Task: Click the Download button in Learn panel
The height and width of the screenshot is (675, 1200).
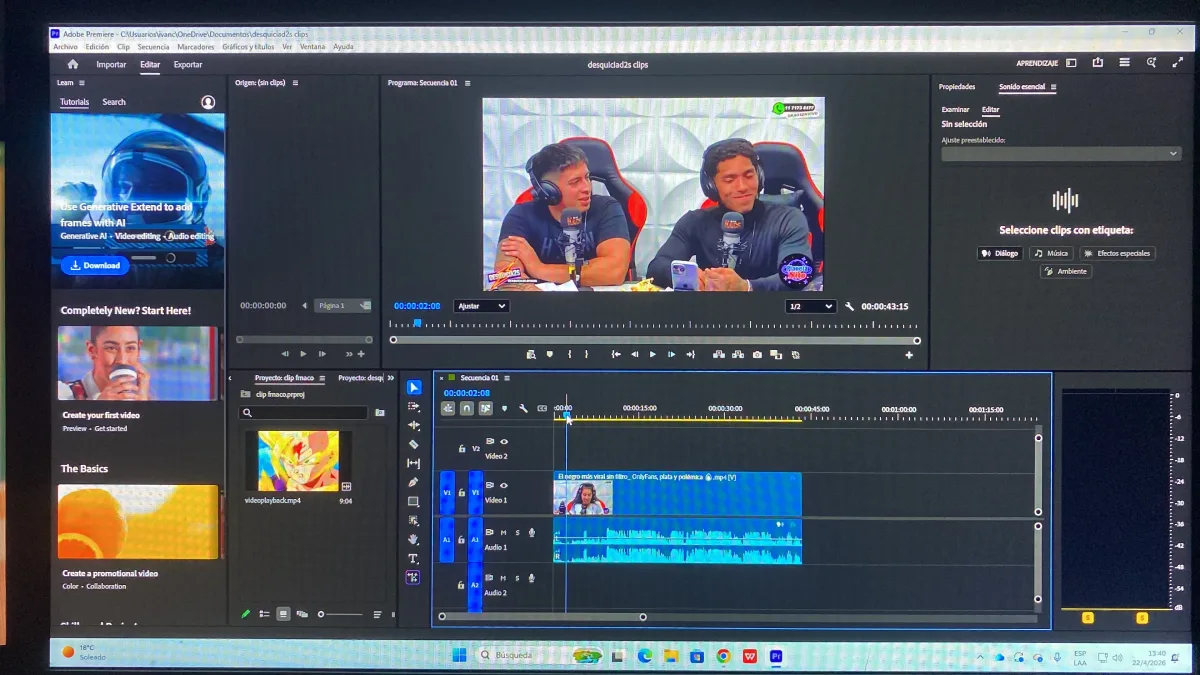Action: pyautogui.click(x=95, y=266)
